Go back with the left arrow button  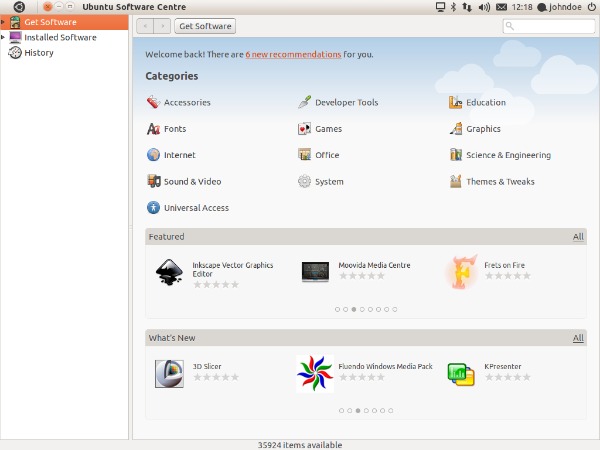tap(145, 26)
